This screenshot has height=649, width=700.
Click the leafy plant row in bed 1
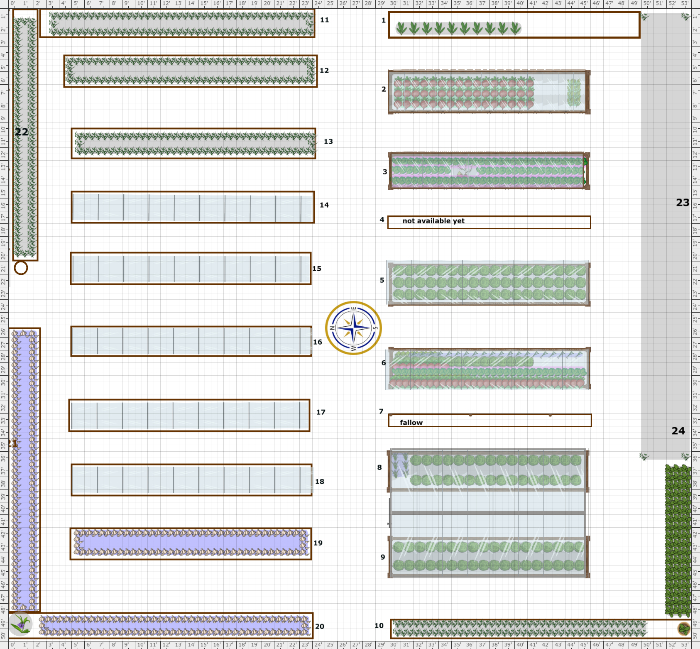[x=458, y=28]
